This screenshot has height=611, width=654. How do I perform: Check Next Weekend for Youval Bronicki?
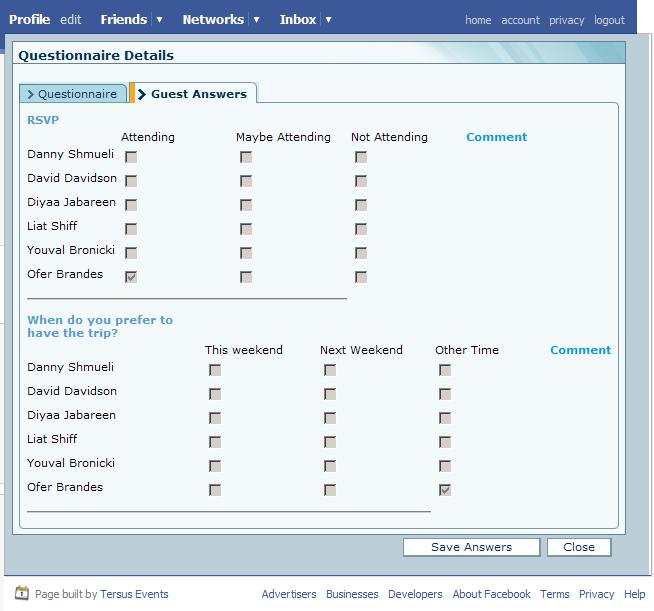tap(330, 466)
